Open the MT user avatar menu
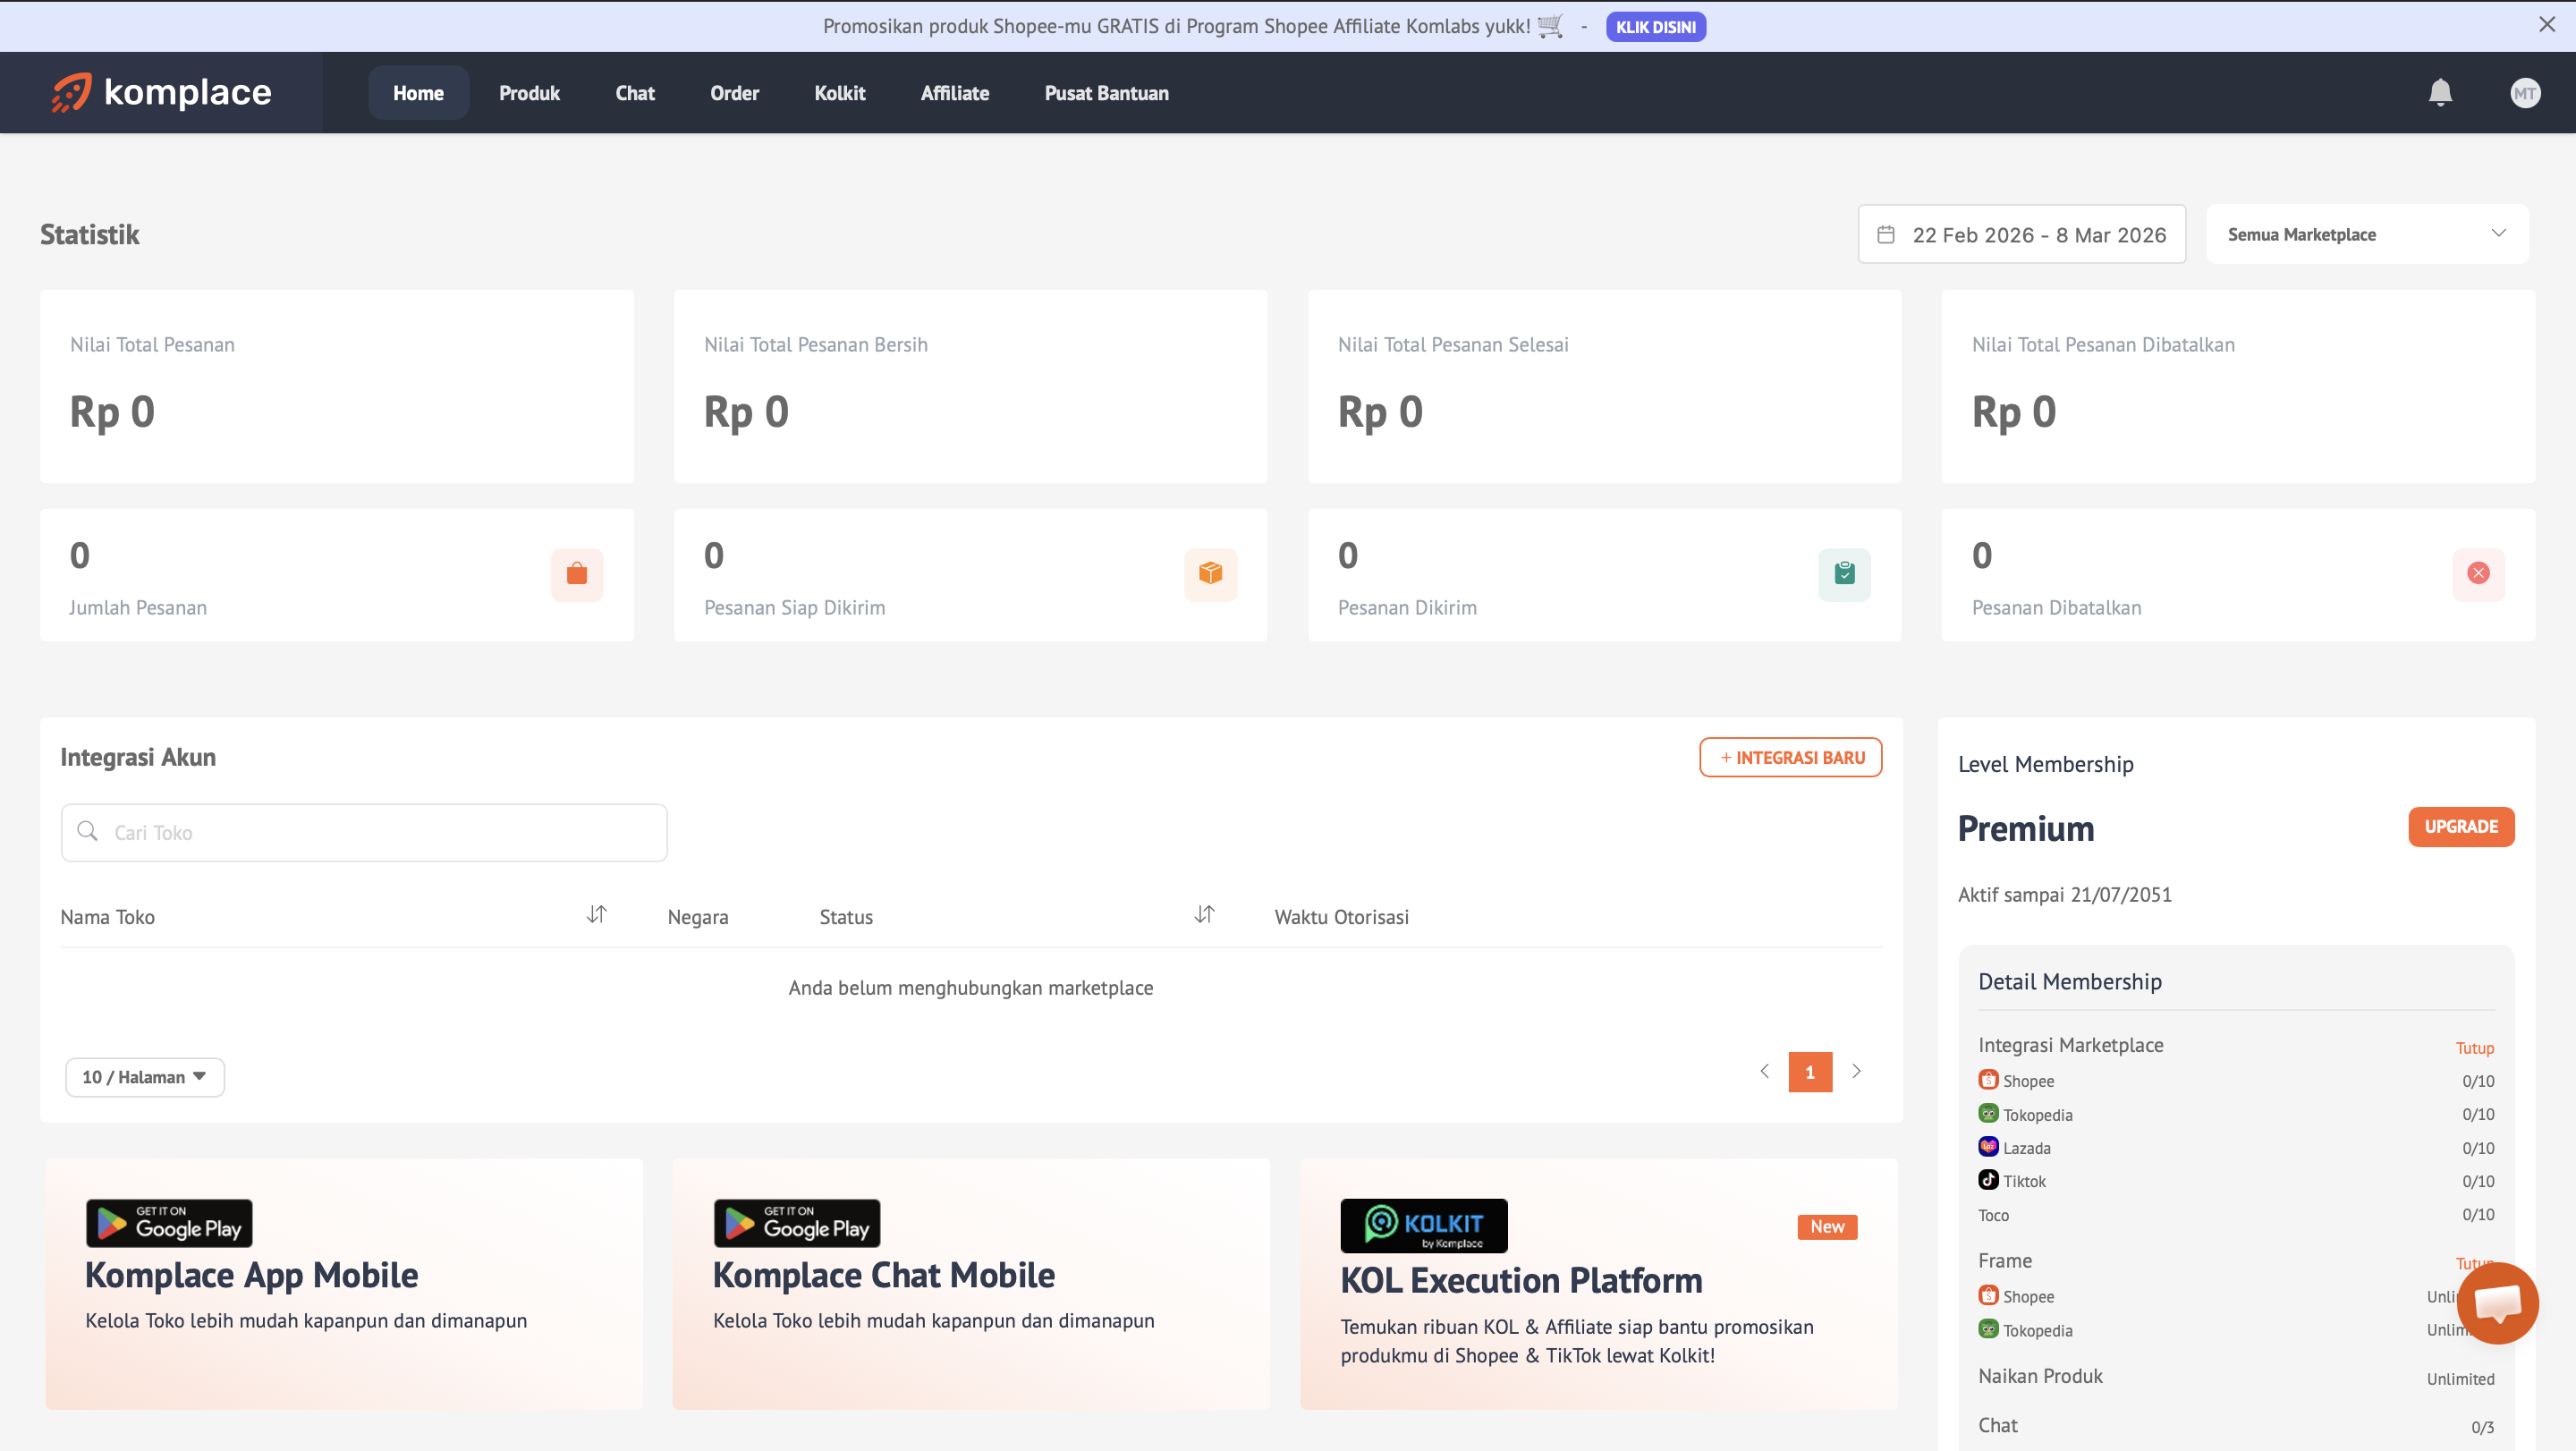This screenshot has height=1451, width=2576. 2524,93
